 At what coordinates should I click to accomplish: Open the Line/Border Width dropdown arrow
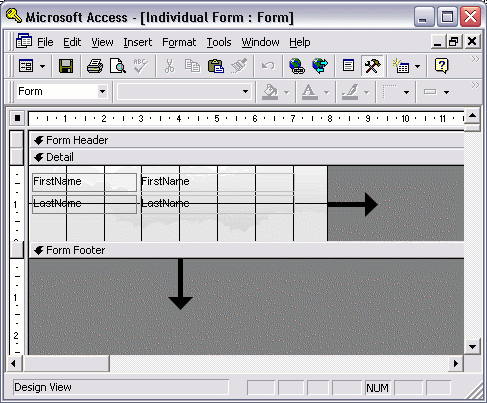406,92
